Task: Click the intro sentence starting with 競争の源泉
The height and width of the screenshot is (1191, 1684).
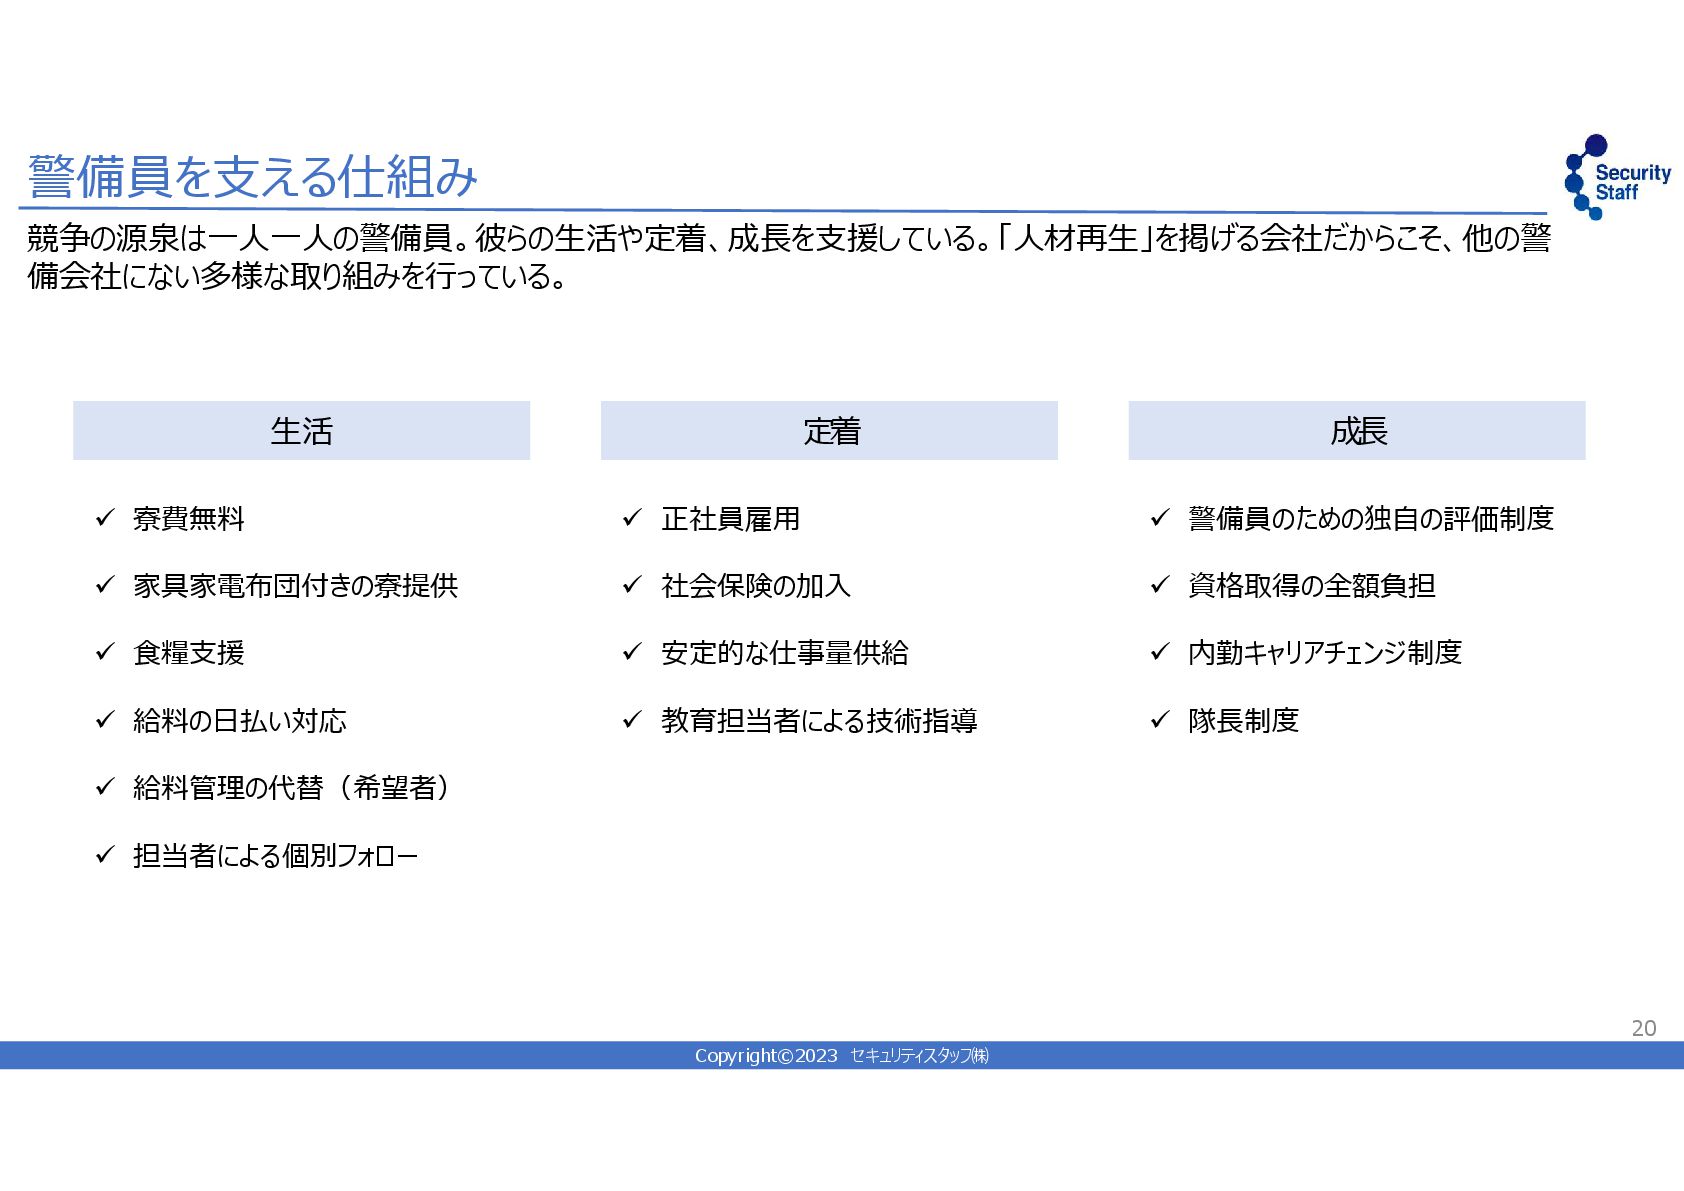Action: click(789, 239)
